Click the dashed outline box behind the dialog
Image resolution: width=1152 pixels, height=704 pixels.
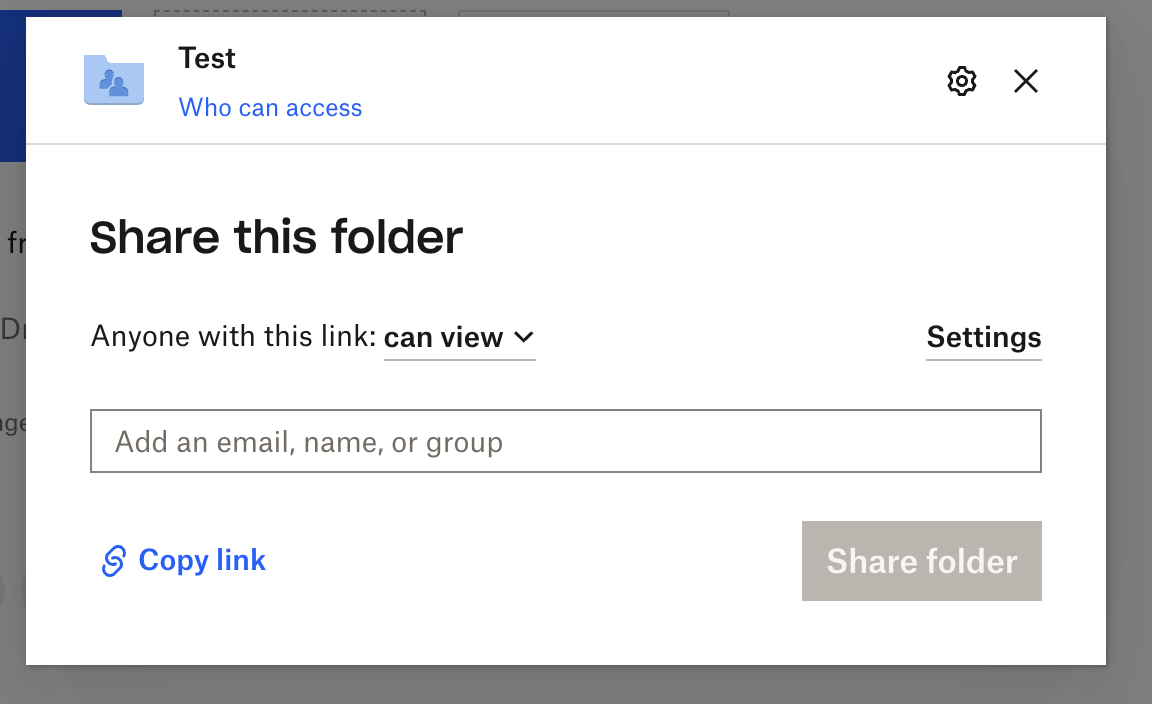coord(290,13)
